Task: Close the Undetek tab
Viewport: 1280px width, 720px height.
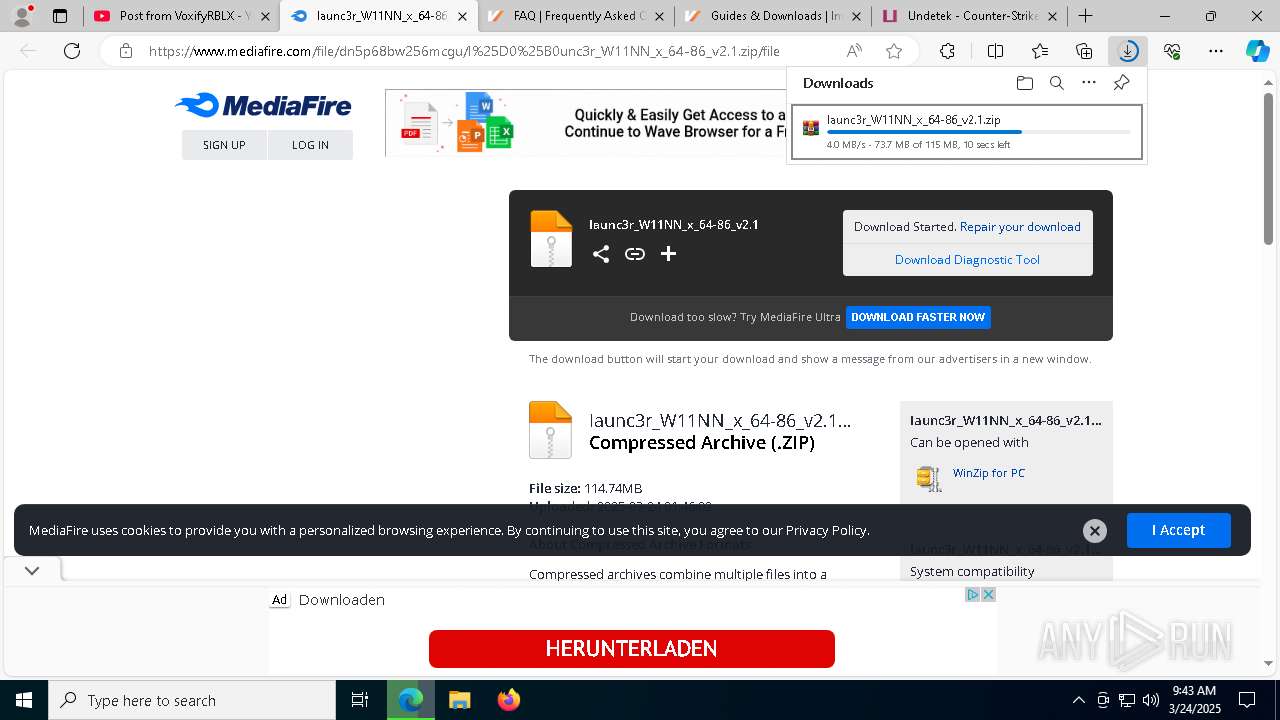Action: click(1052, 16)
